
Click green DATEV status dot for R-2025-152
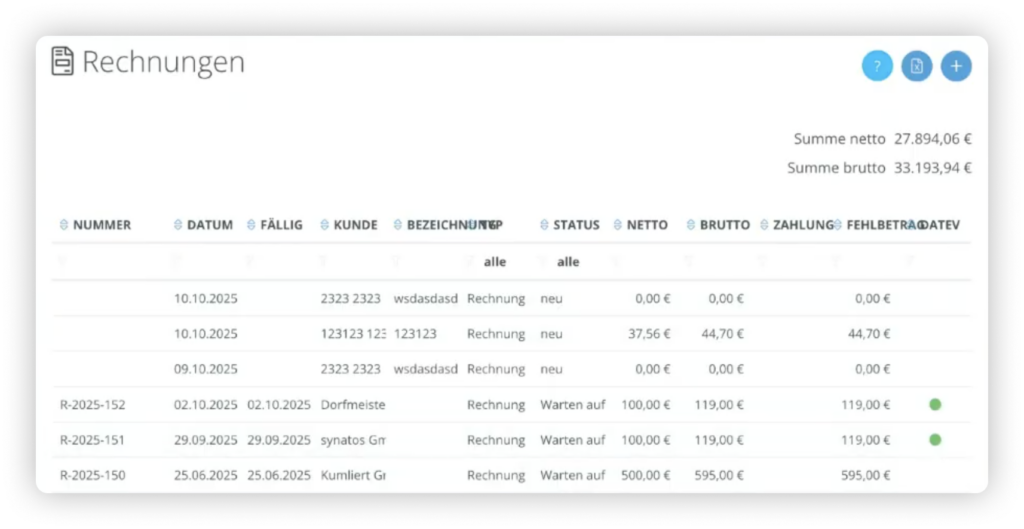click(x=935, y=405)
